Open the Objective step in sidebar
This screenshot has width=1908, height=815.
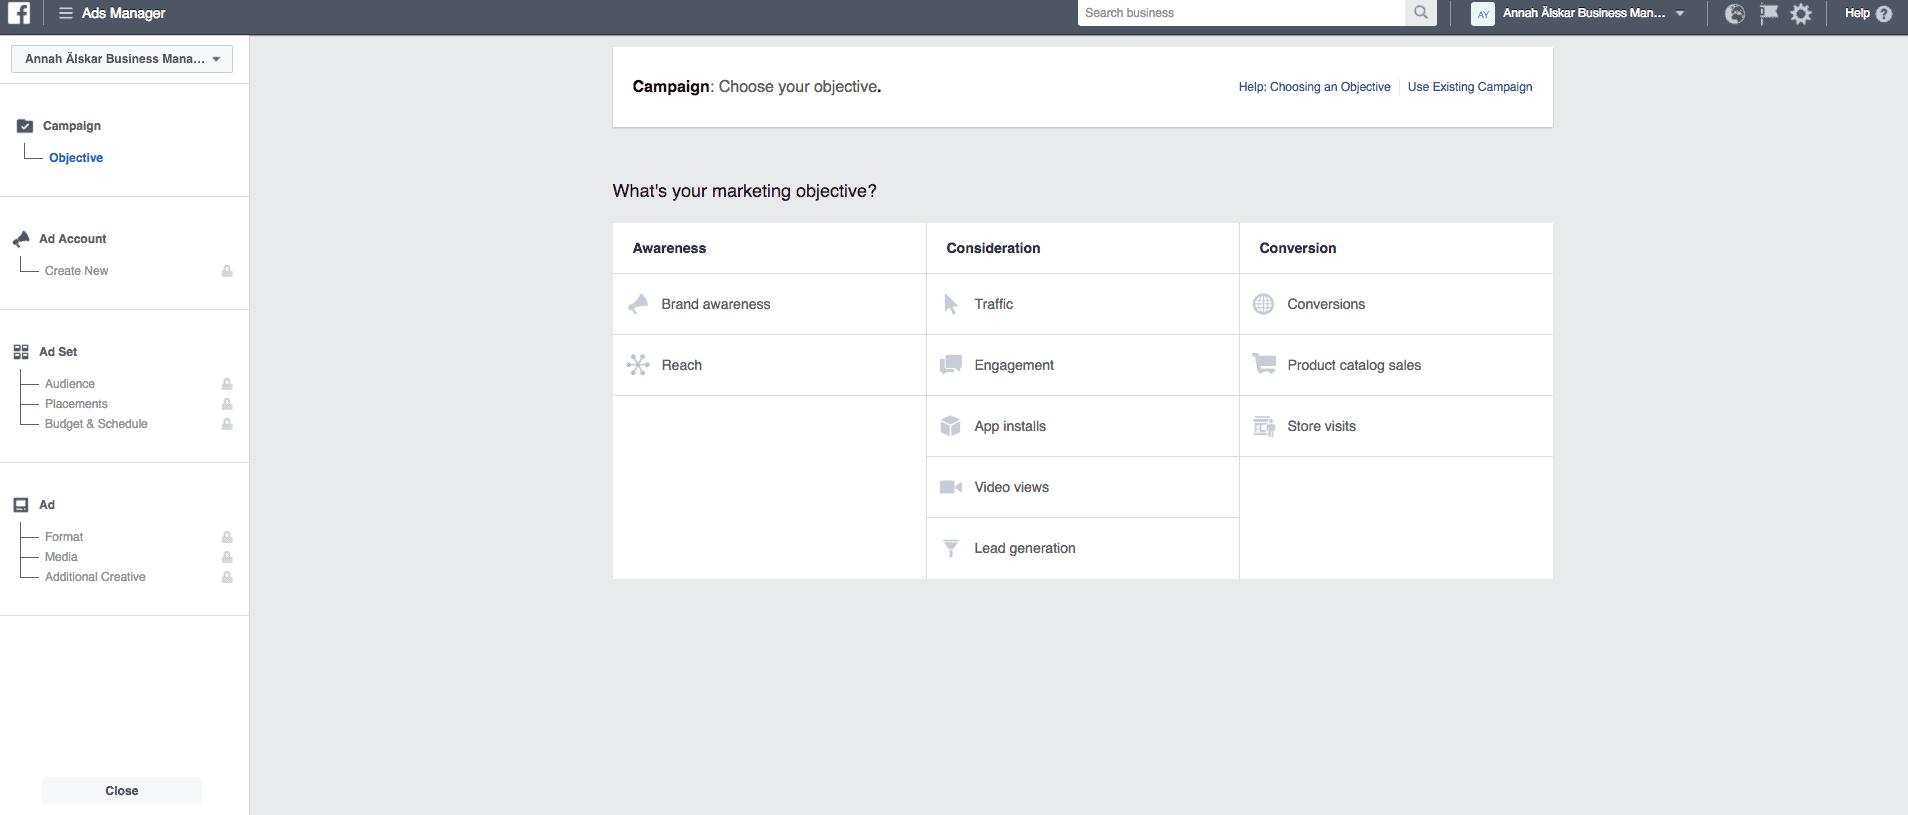(76, 158)
